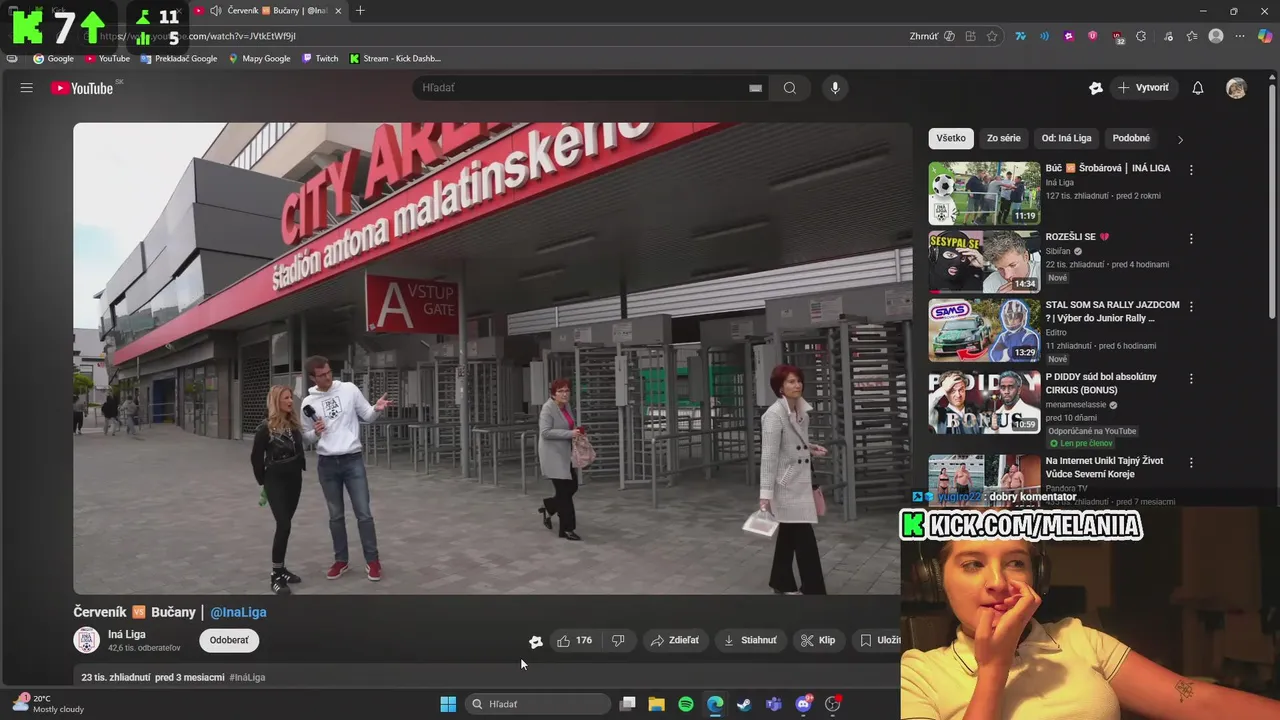Download the video via Stiahnuť
Image resolution: width=1280 pixels, height=720 pixels.
750,640
